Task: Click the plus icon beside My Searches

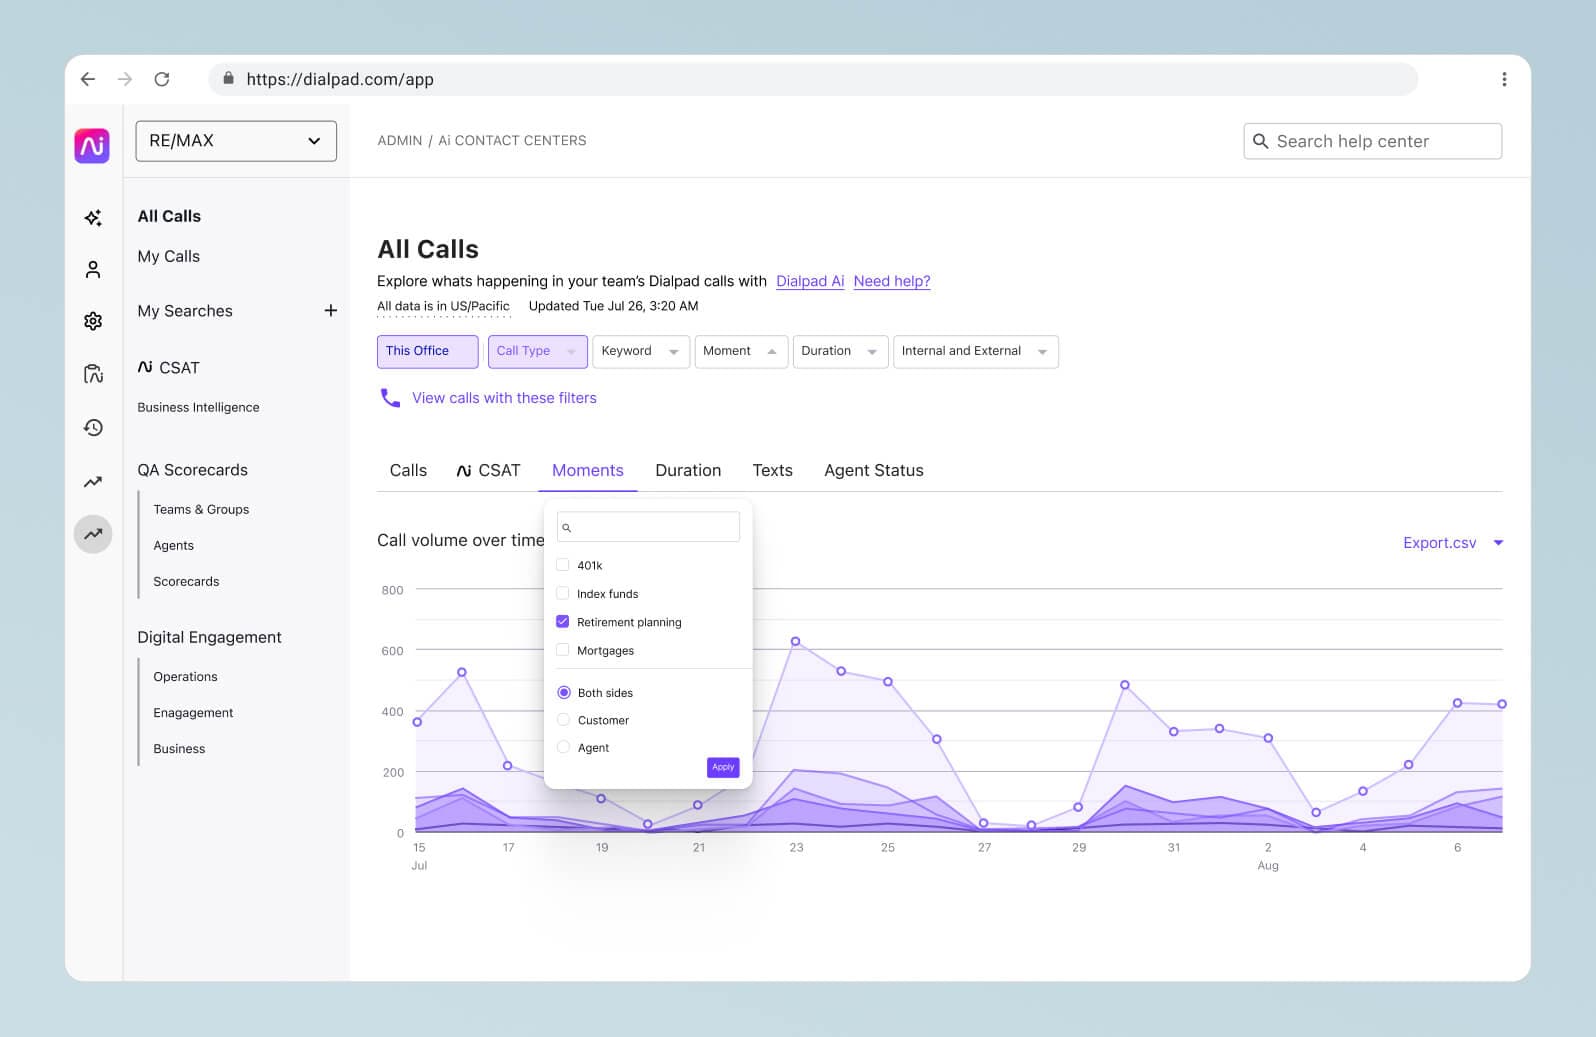Action: tap(330, 311)
